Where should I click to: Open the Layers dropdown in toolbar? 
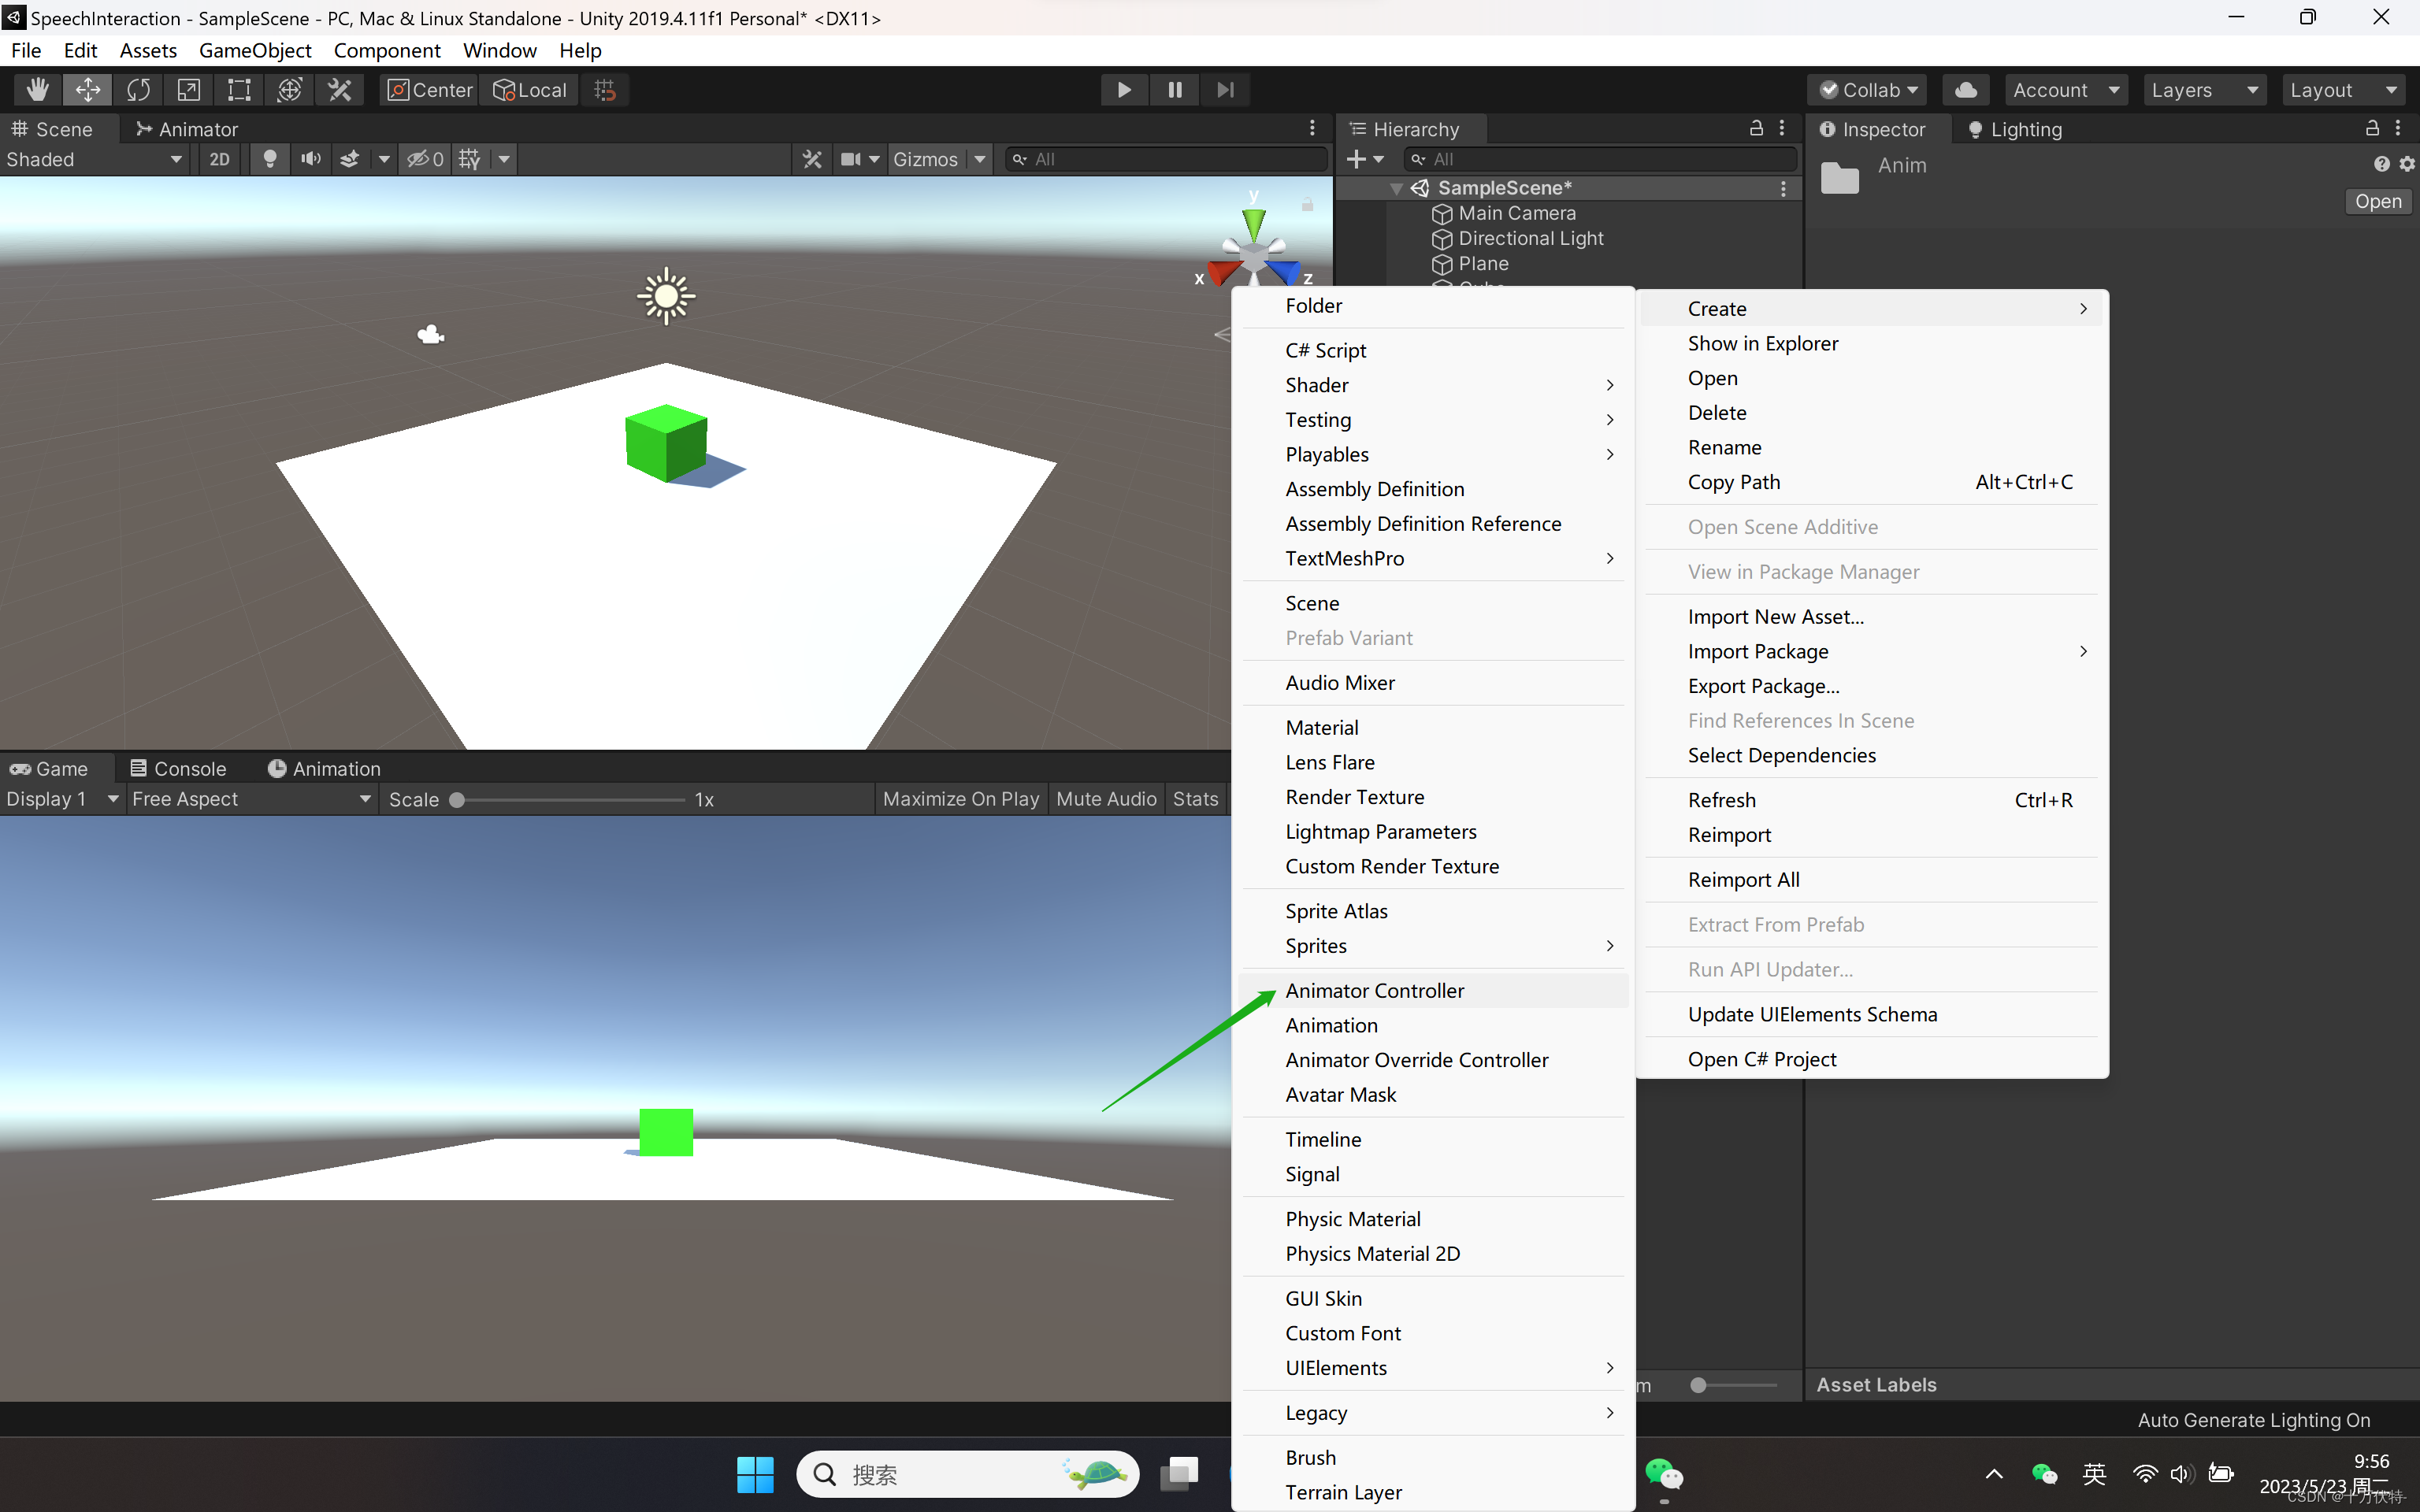[x=2203, y=89]
